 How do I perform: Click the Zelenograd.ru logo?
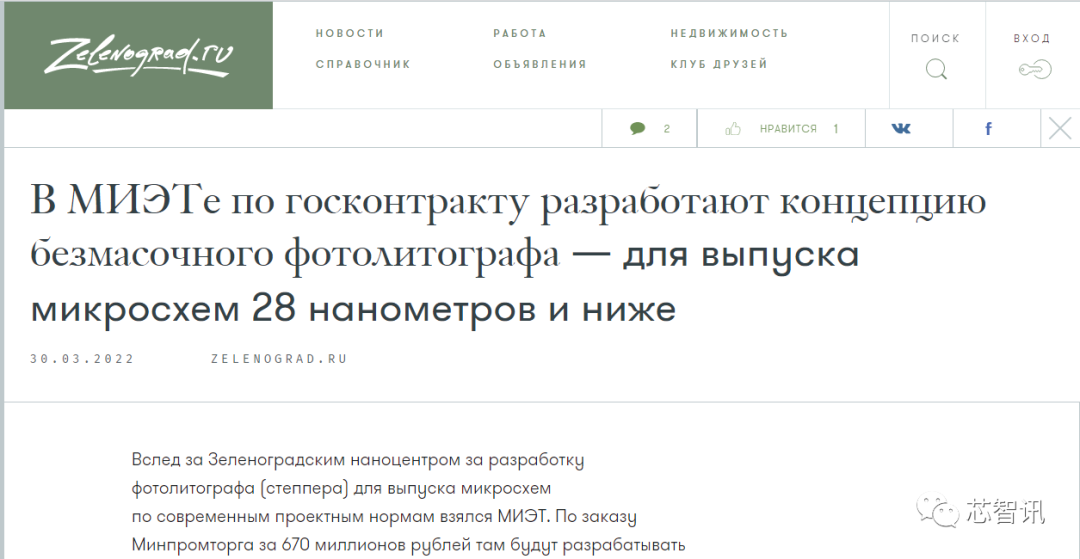point(138,55)
